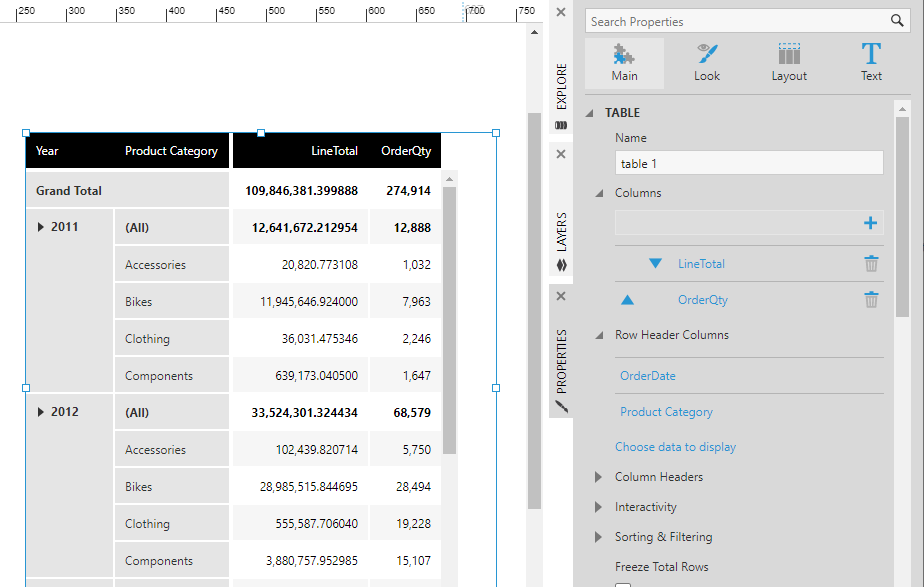Click the properties panel scrollbar thumb
Screen dimensions: 924x587
coord(902,217)
